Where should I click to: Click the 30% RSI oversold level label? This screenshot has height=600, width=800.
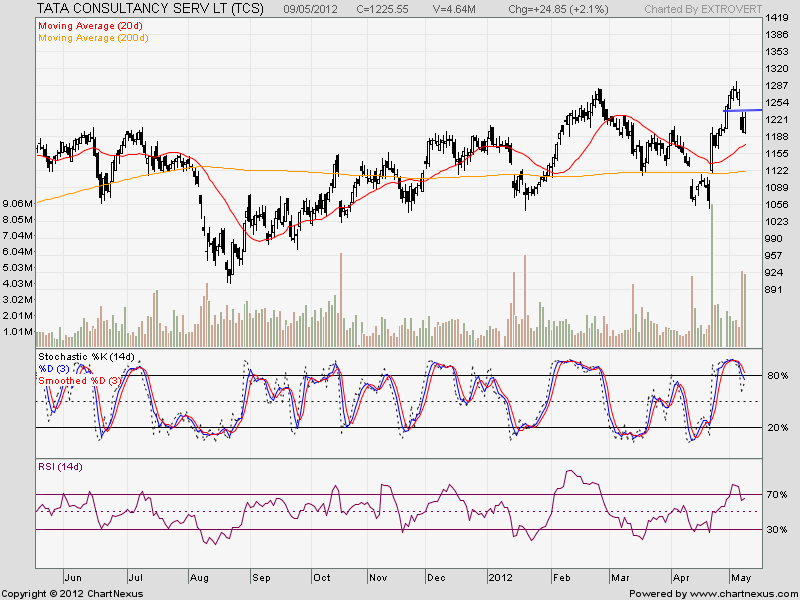(778, 530)
